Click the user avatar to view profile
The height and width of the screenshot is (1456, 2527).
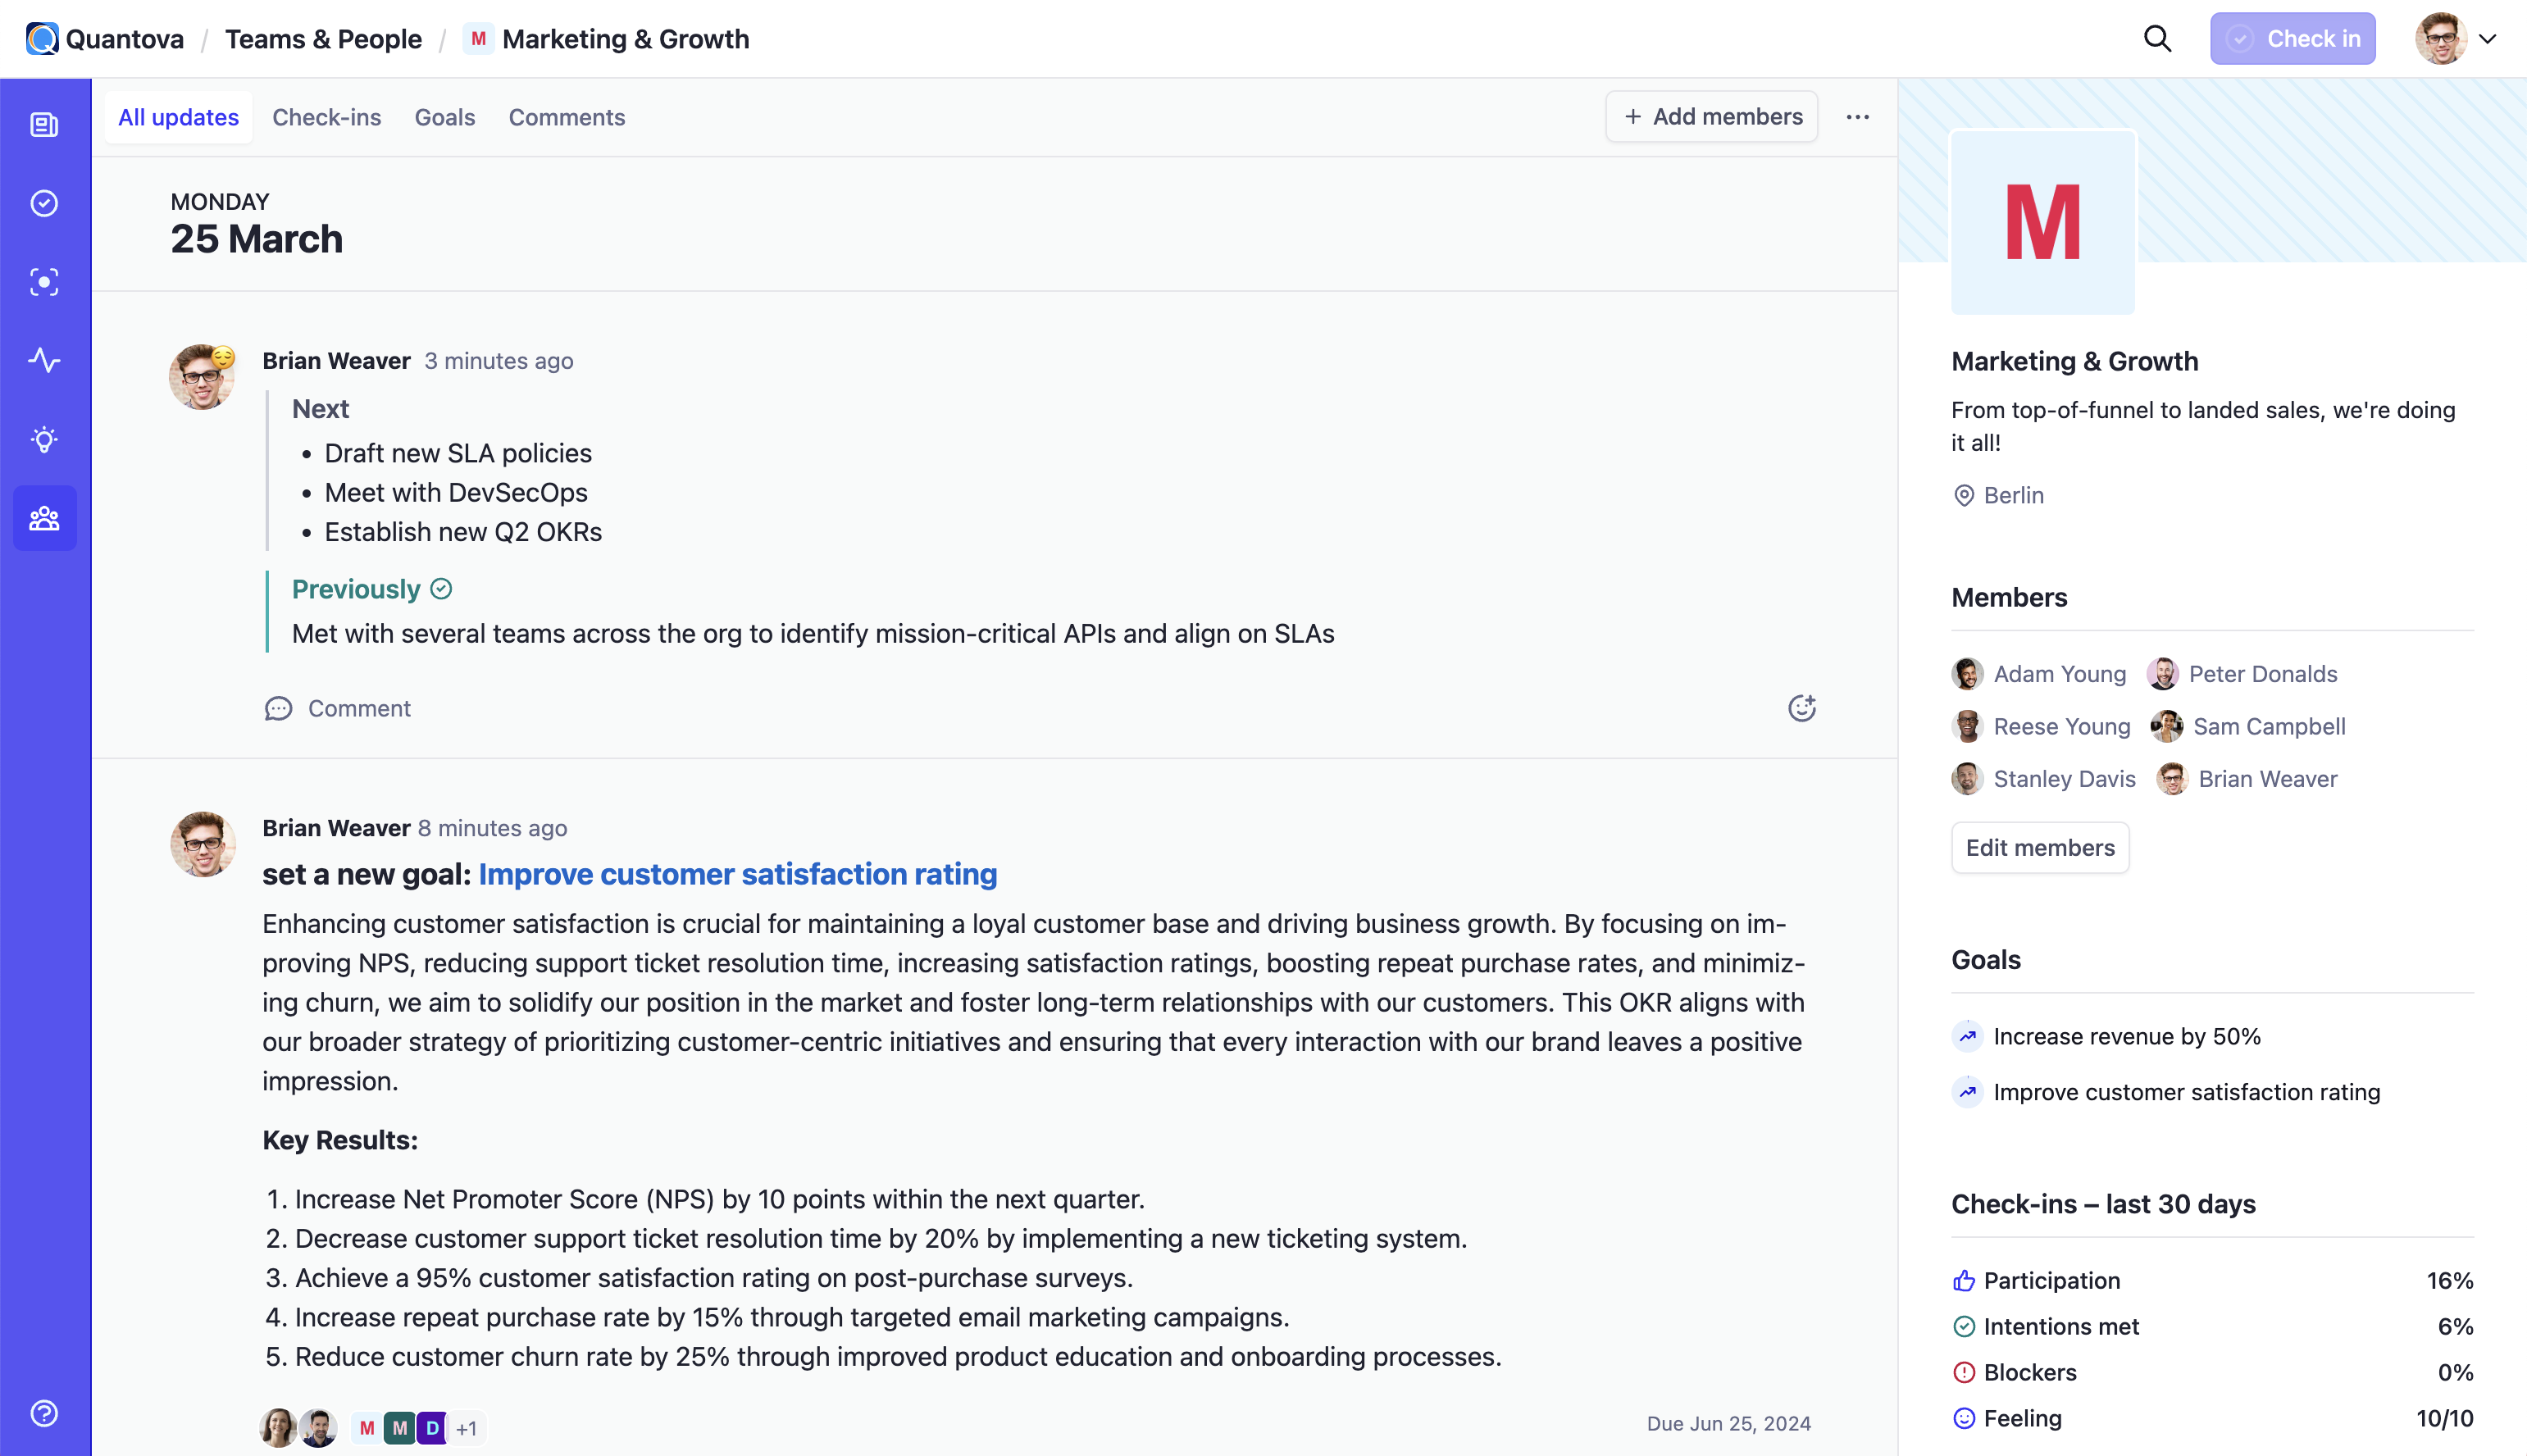(x=2442, y=39)
